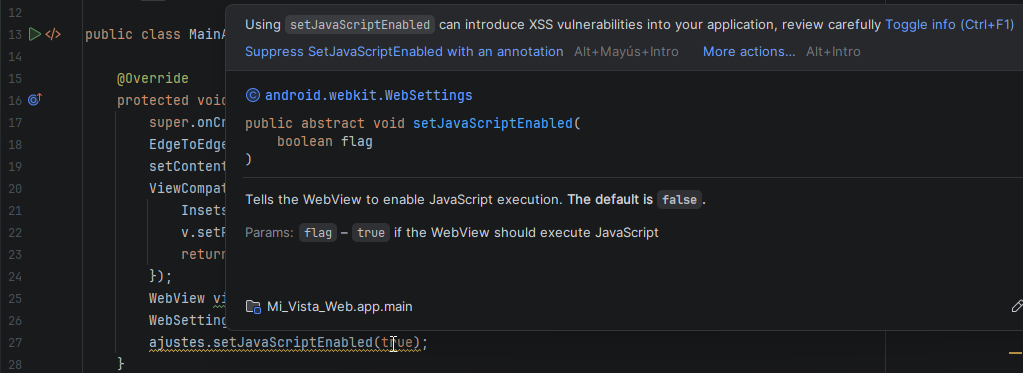Click line number 20 in gutter
1023x373 pixels.
[x=14, y=189]
